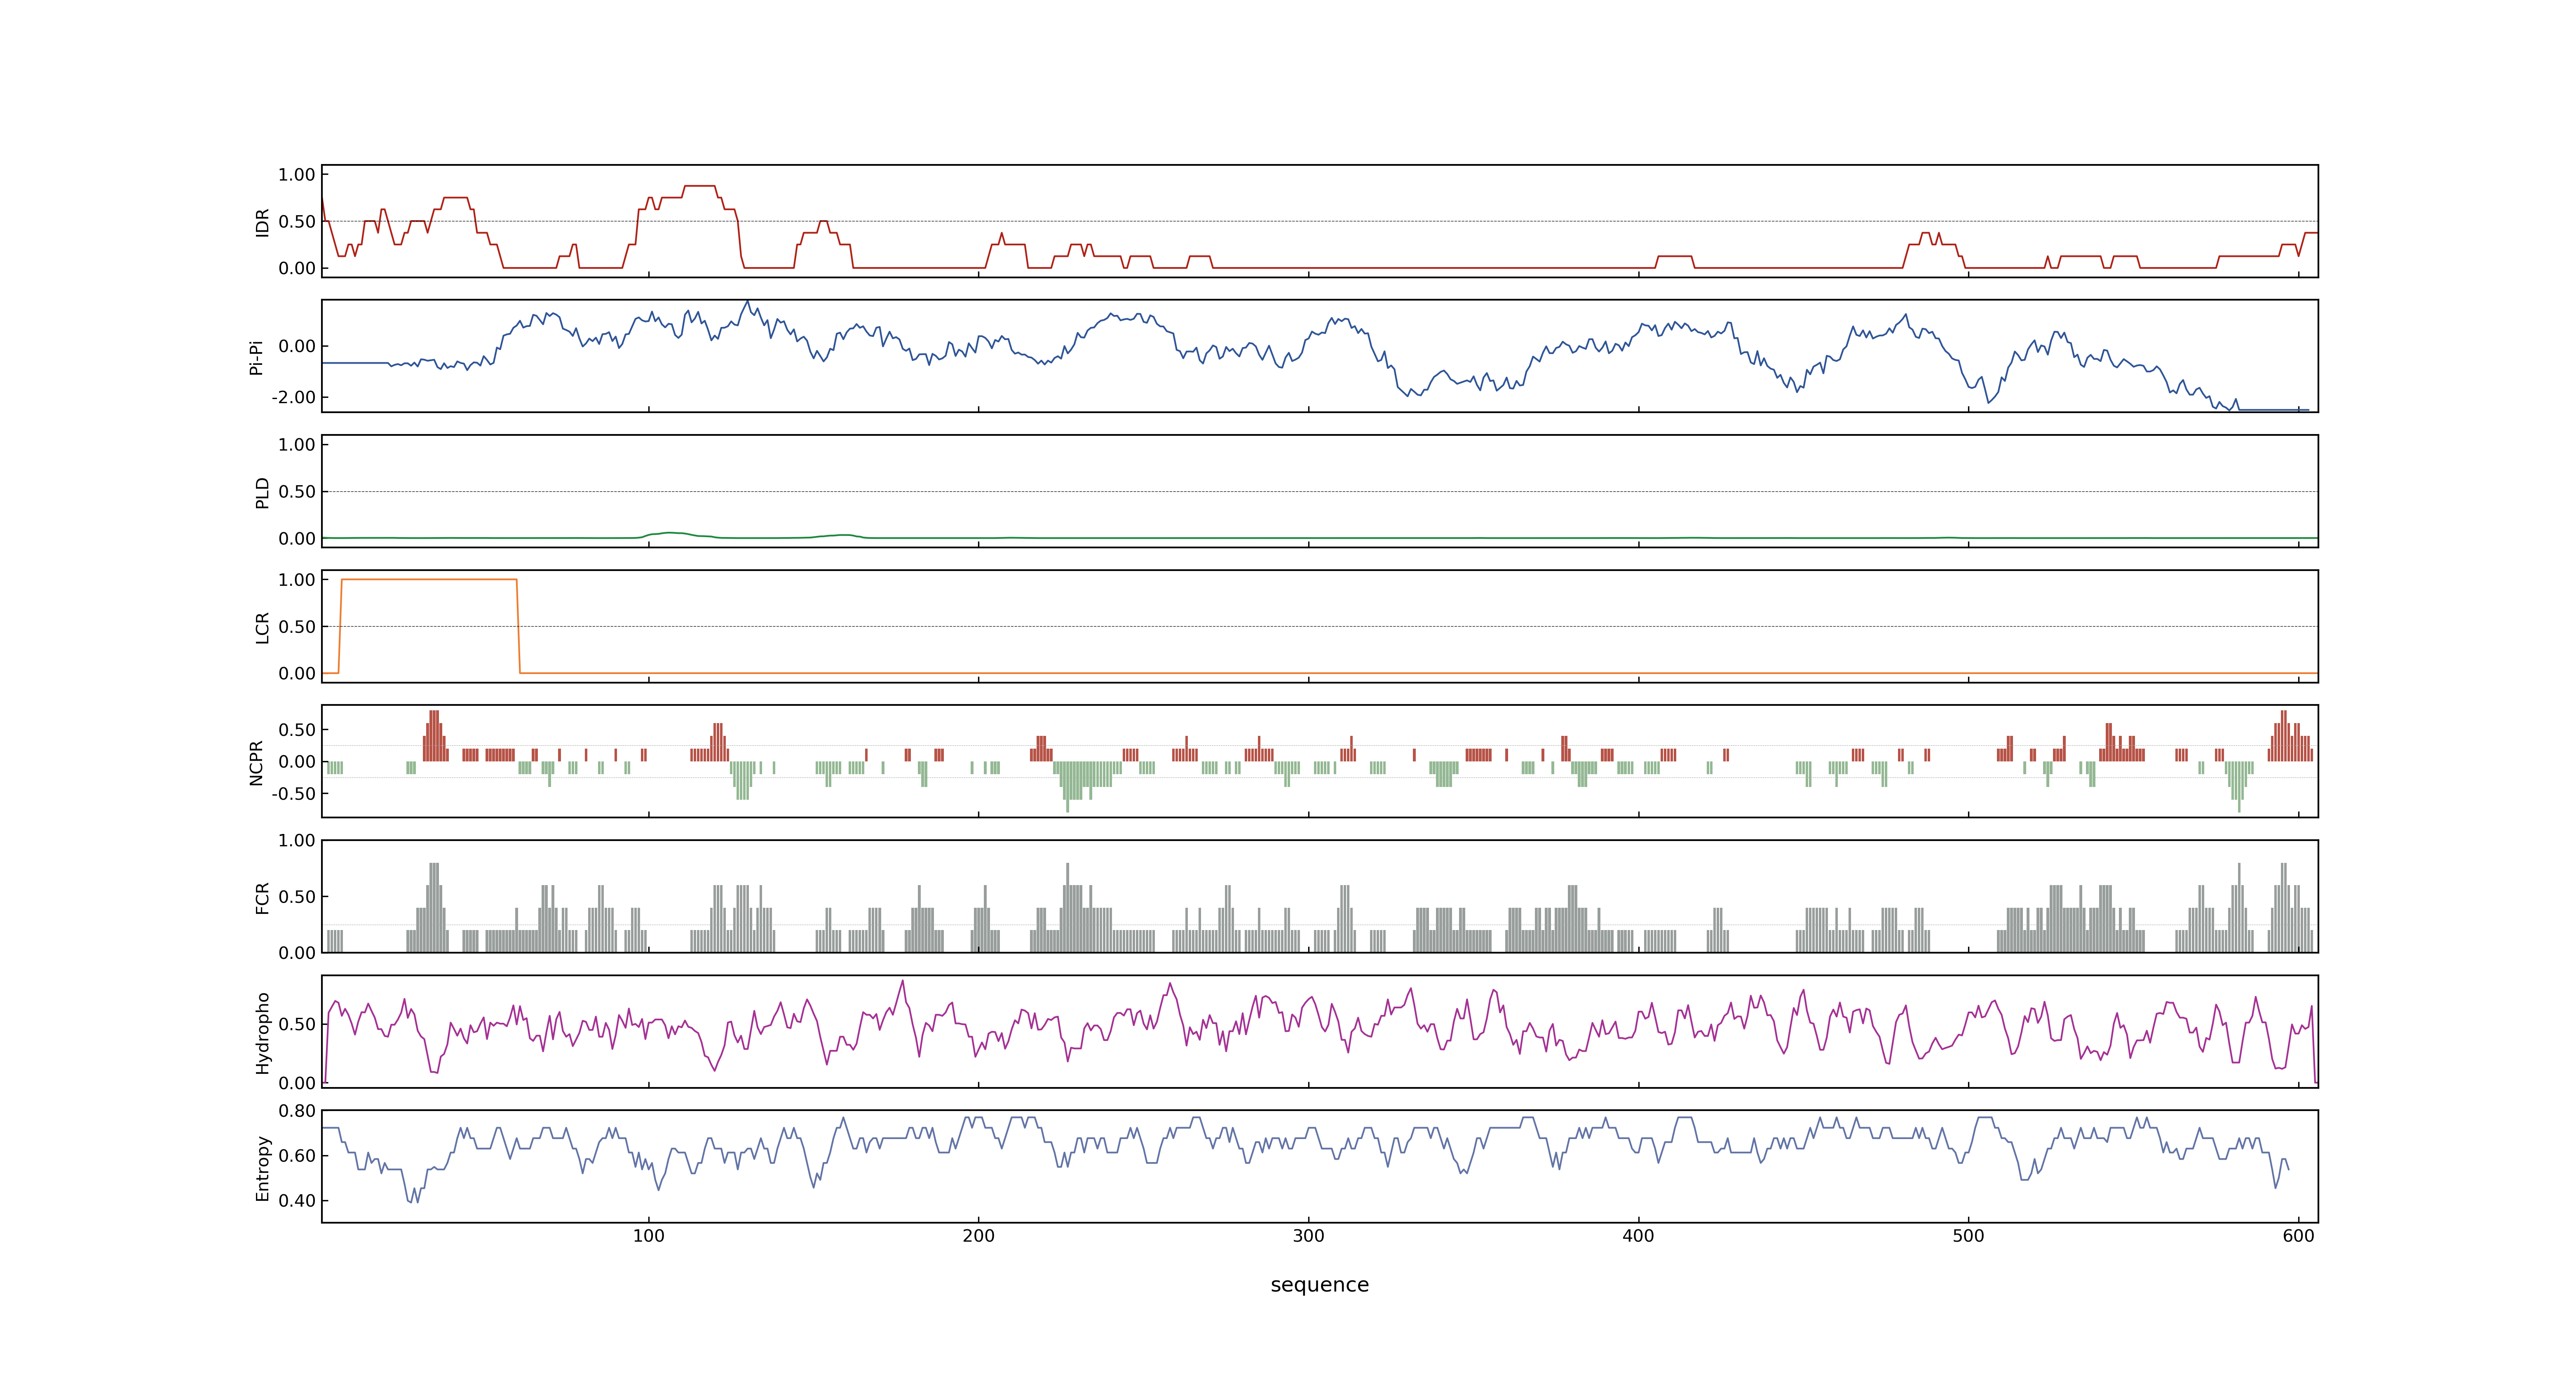Click the x-axis tick label 500

click(x=1968, y=1235)
